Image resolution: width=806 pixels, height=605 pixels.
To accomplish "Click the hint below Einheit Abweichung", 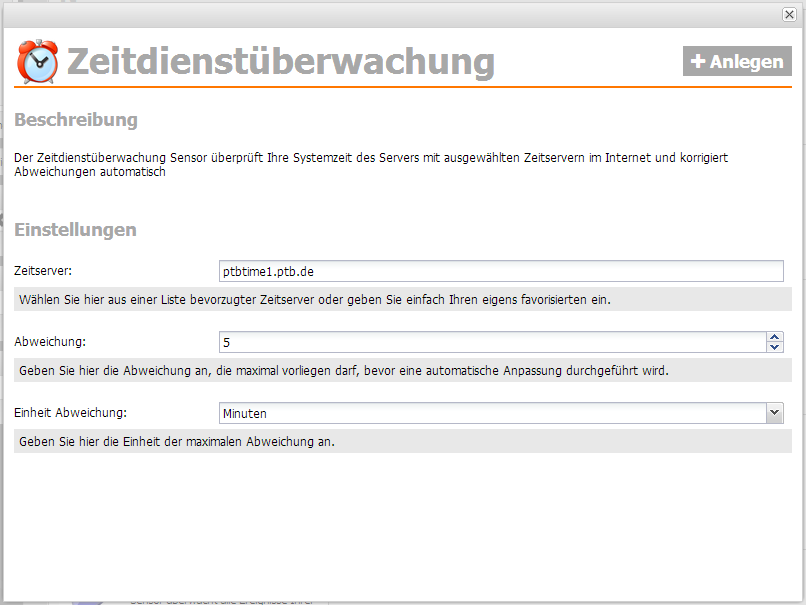I will [x=177, y=441].
